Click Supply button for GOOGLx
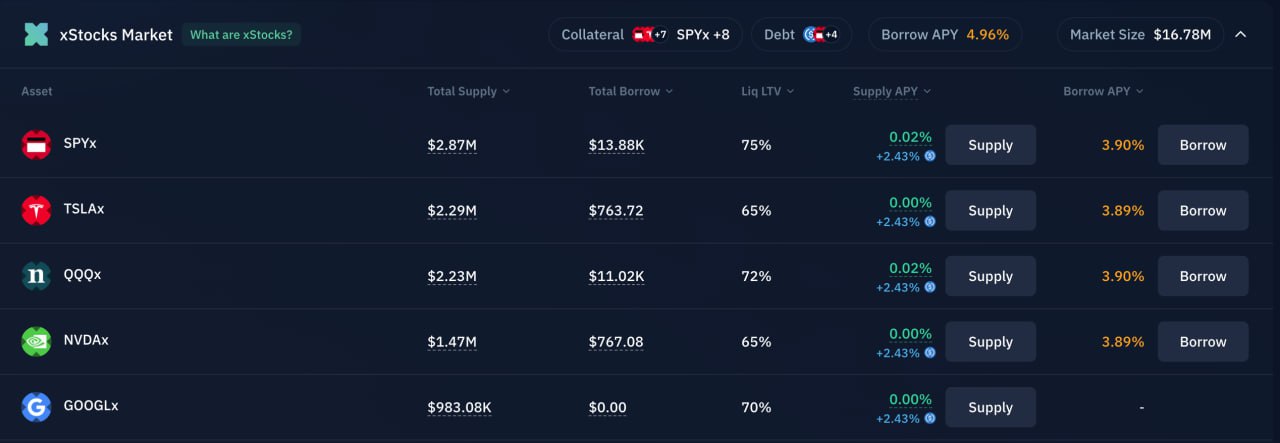 point(990,407)
